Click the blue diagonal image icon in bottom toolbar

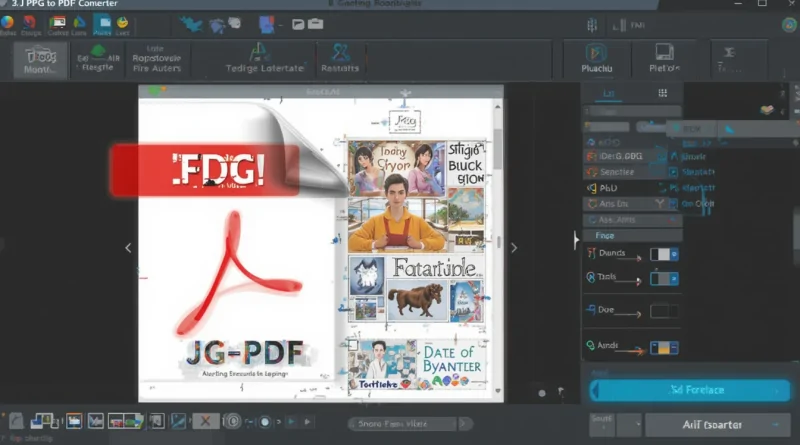click(x=178, y=422)
